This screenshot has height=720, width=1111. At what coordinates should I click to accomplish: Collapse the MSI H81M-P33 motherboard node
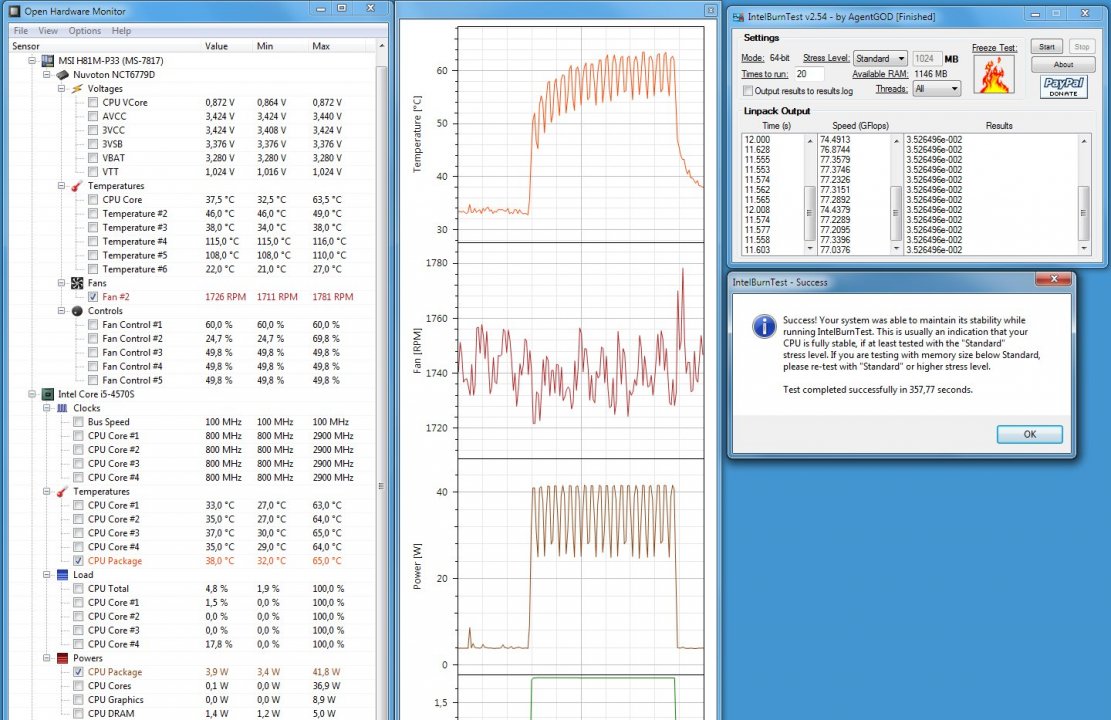pyautogui.click(x=34, y=60)
